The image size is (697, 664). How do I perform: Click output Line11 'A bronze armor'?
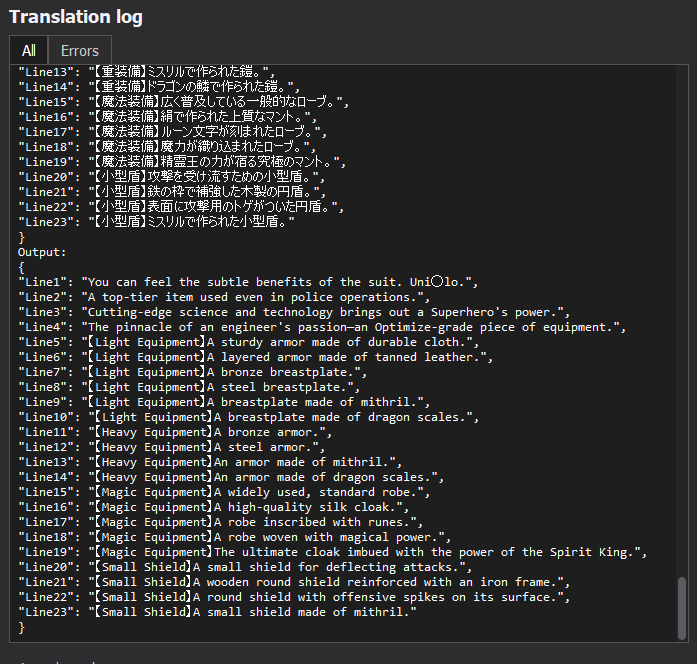pyautogui.click(x=175, y=432)
